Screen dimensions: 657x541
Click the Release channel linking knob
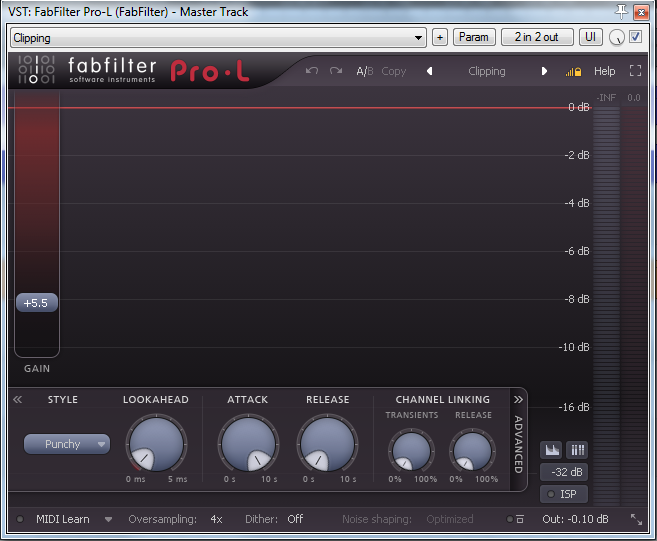tap(472, 451)
